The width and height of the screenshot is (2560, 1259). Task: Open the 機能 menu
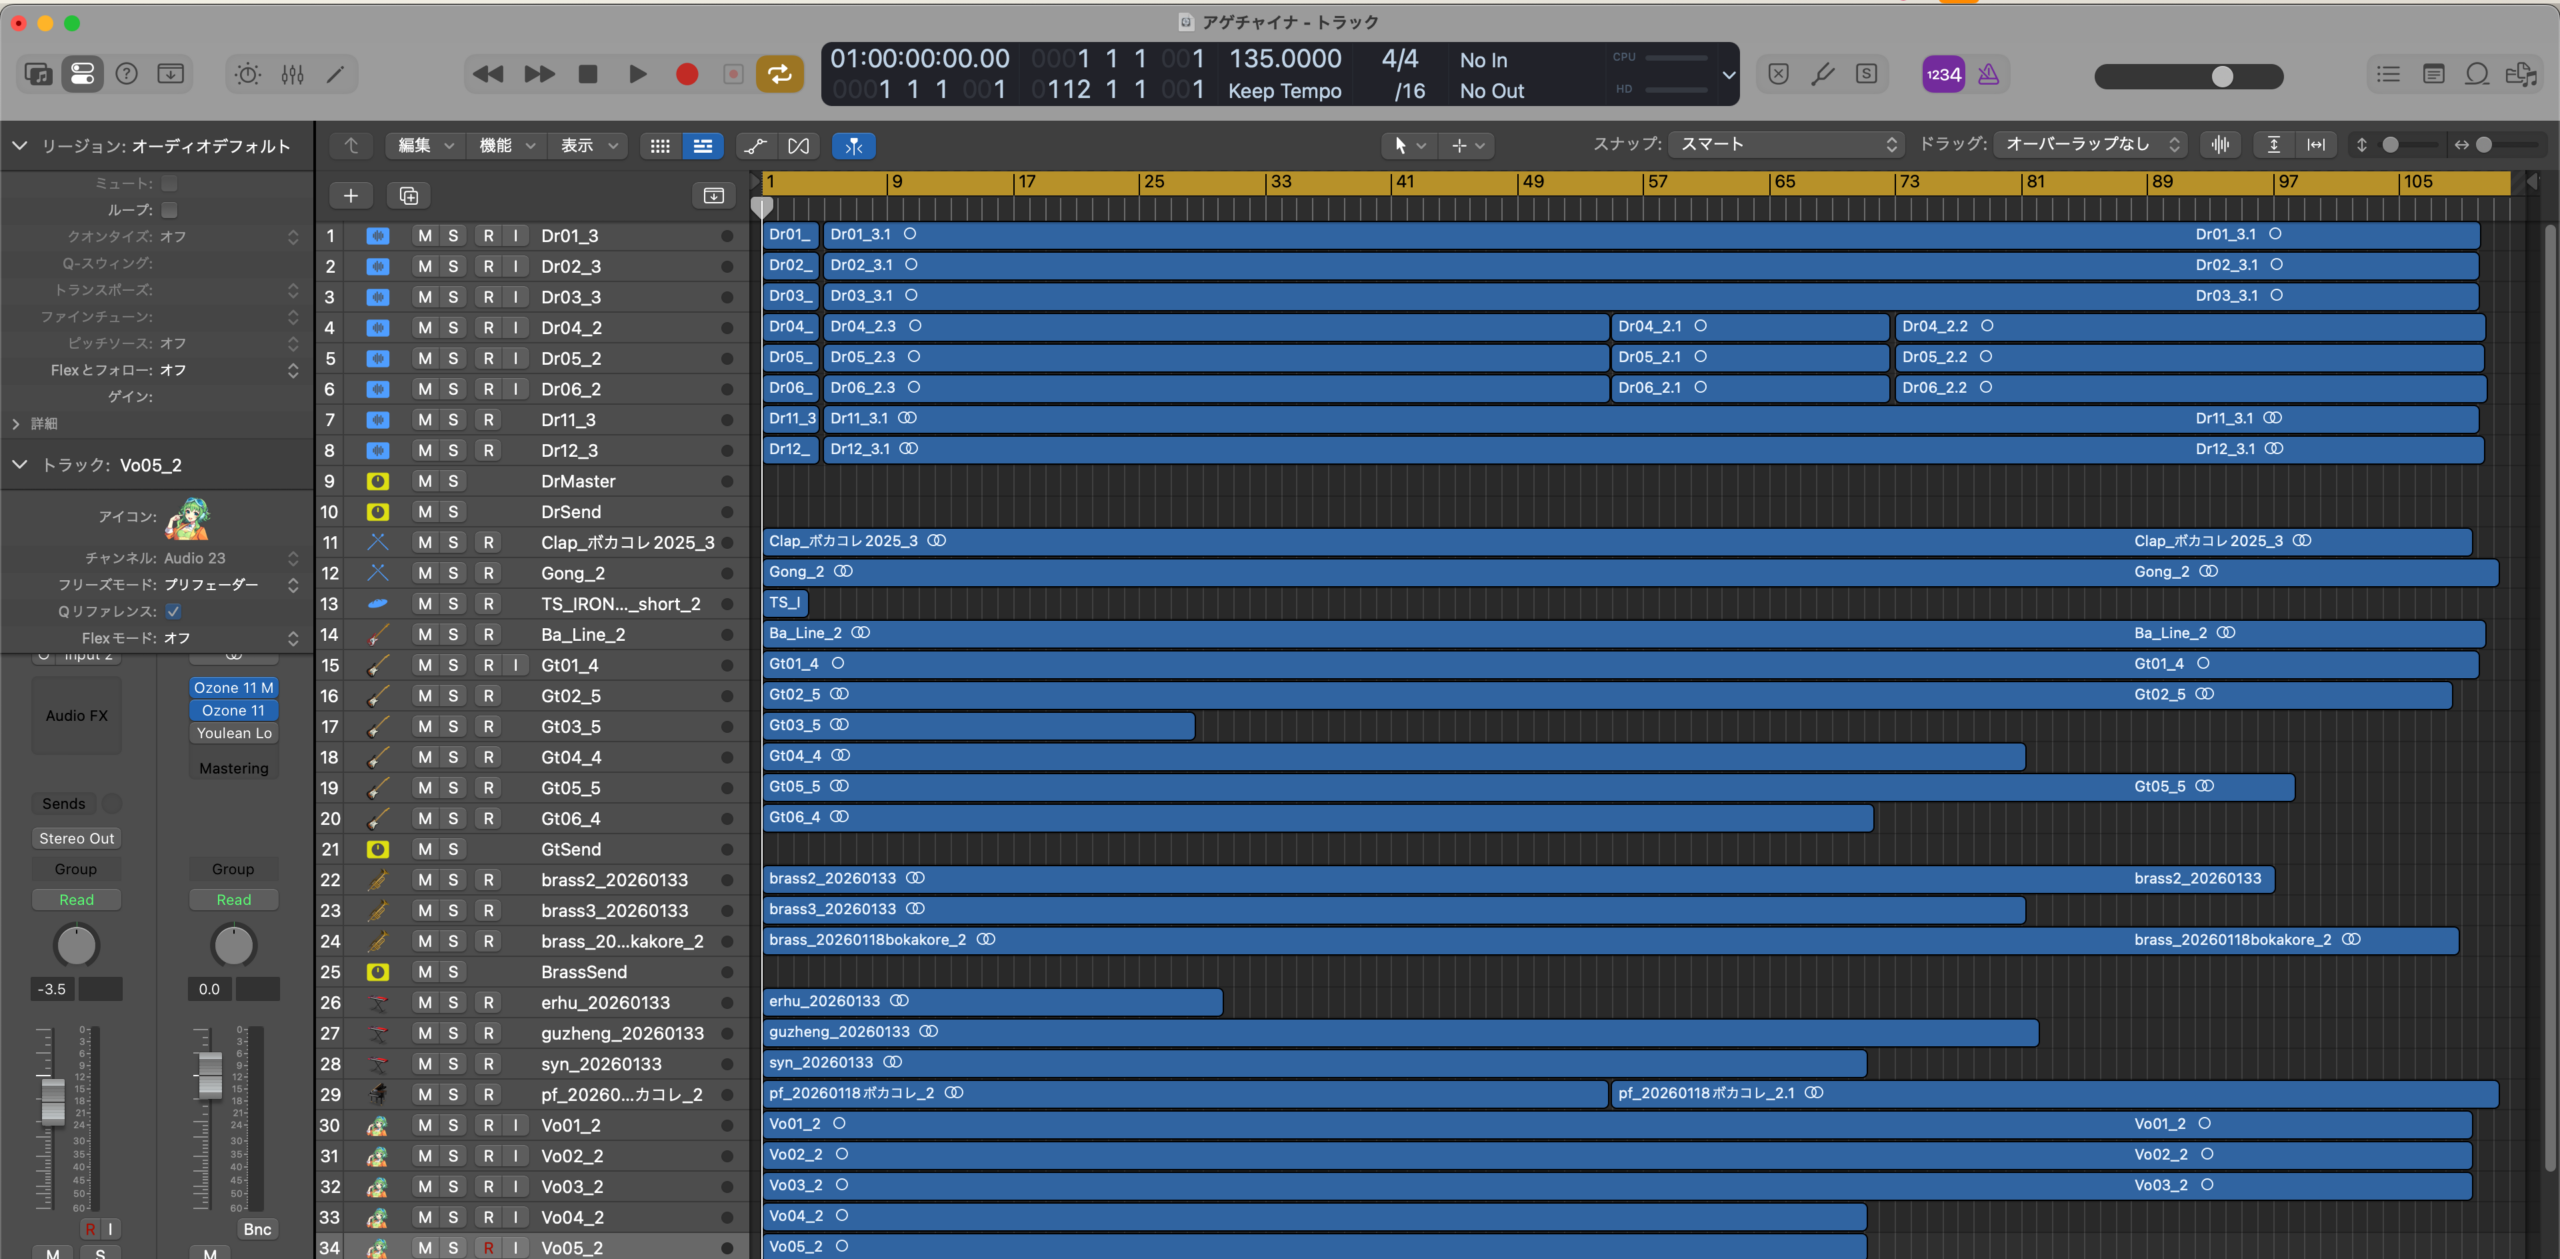tap(506, 145)
